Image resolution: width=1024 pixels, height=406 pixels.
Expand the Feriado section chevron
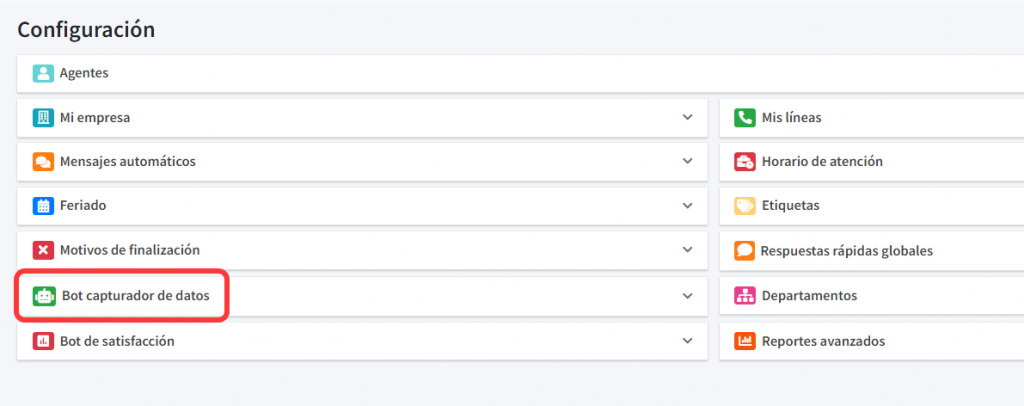[x=687, y=206]
